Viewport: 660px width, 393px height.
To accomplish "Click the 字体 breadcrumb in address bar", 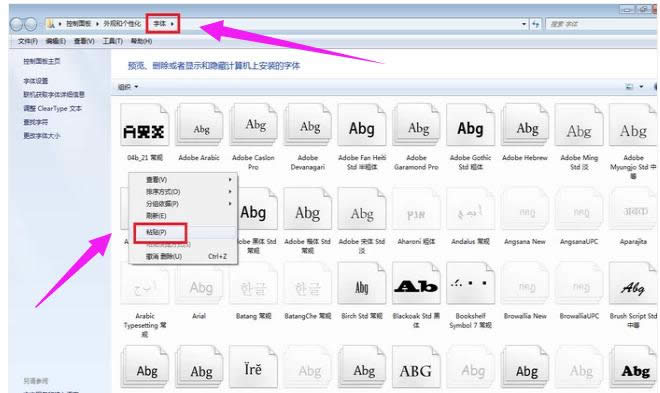I will coord(160,24).
